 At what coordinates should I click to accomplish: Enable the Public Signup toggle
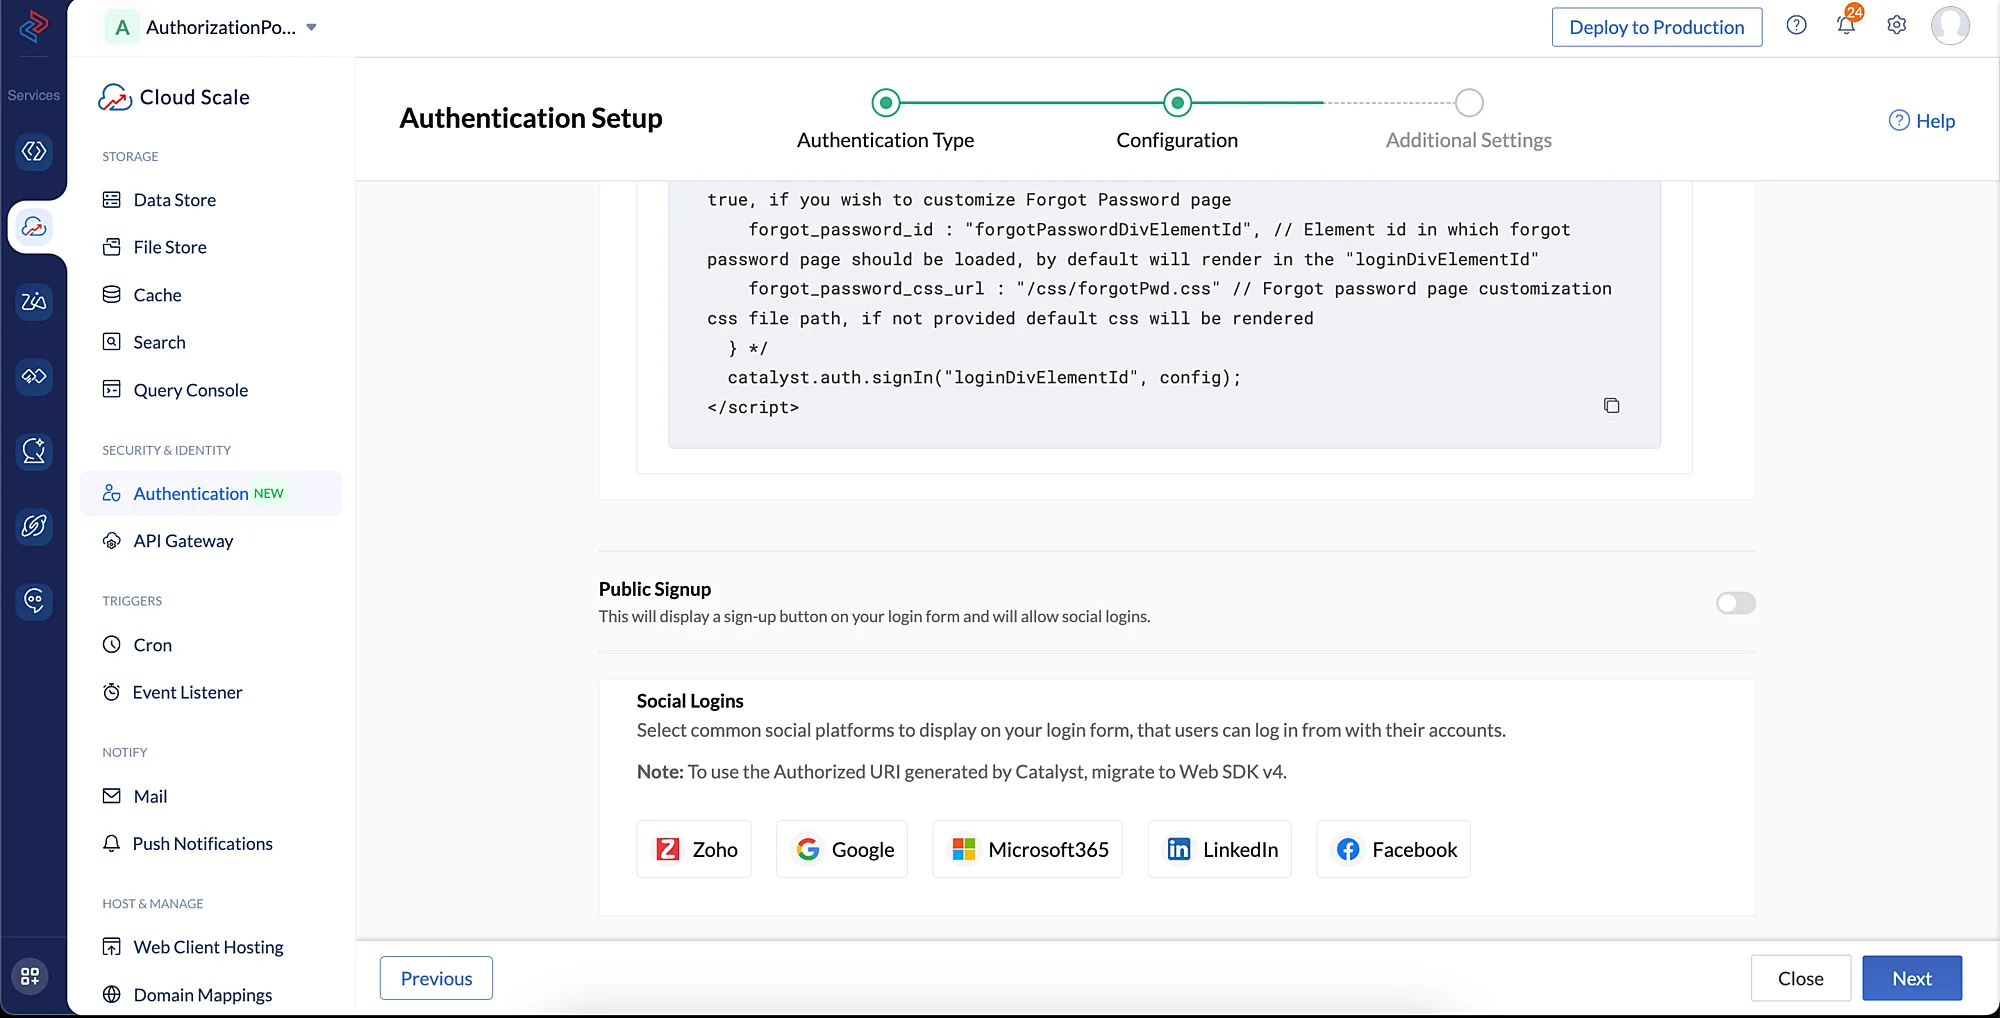click(x=1735, y=603)
